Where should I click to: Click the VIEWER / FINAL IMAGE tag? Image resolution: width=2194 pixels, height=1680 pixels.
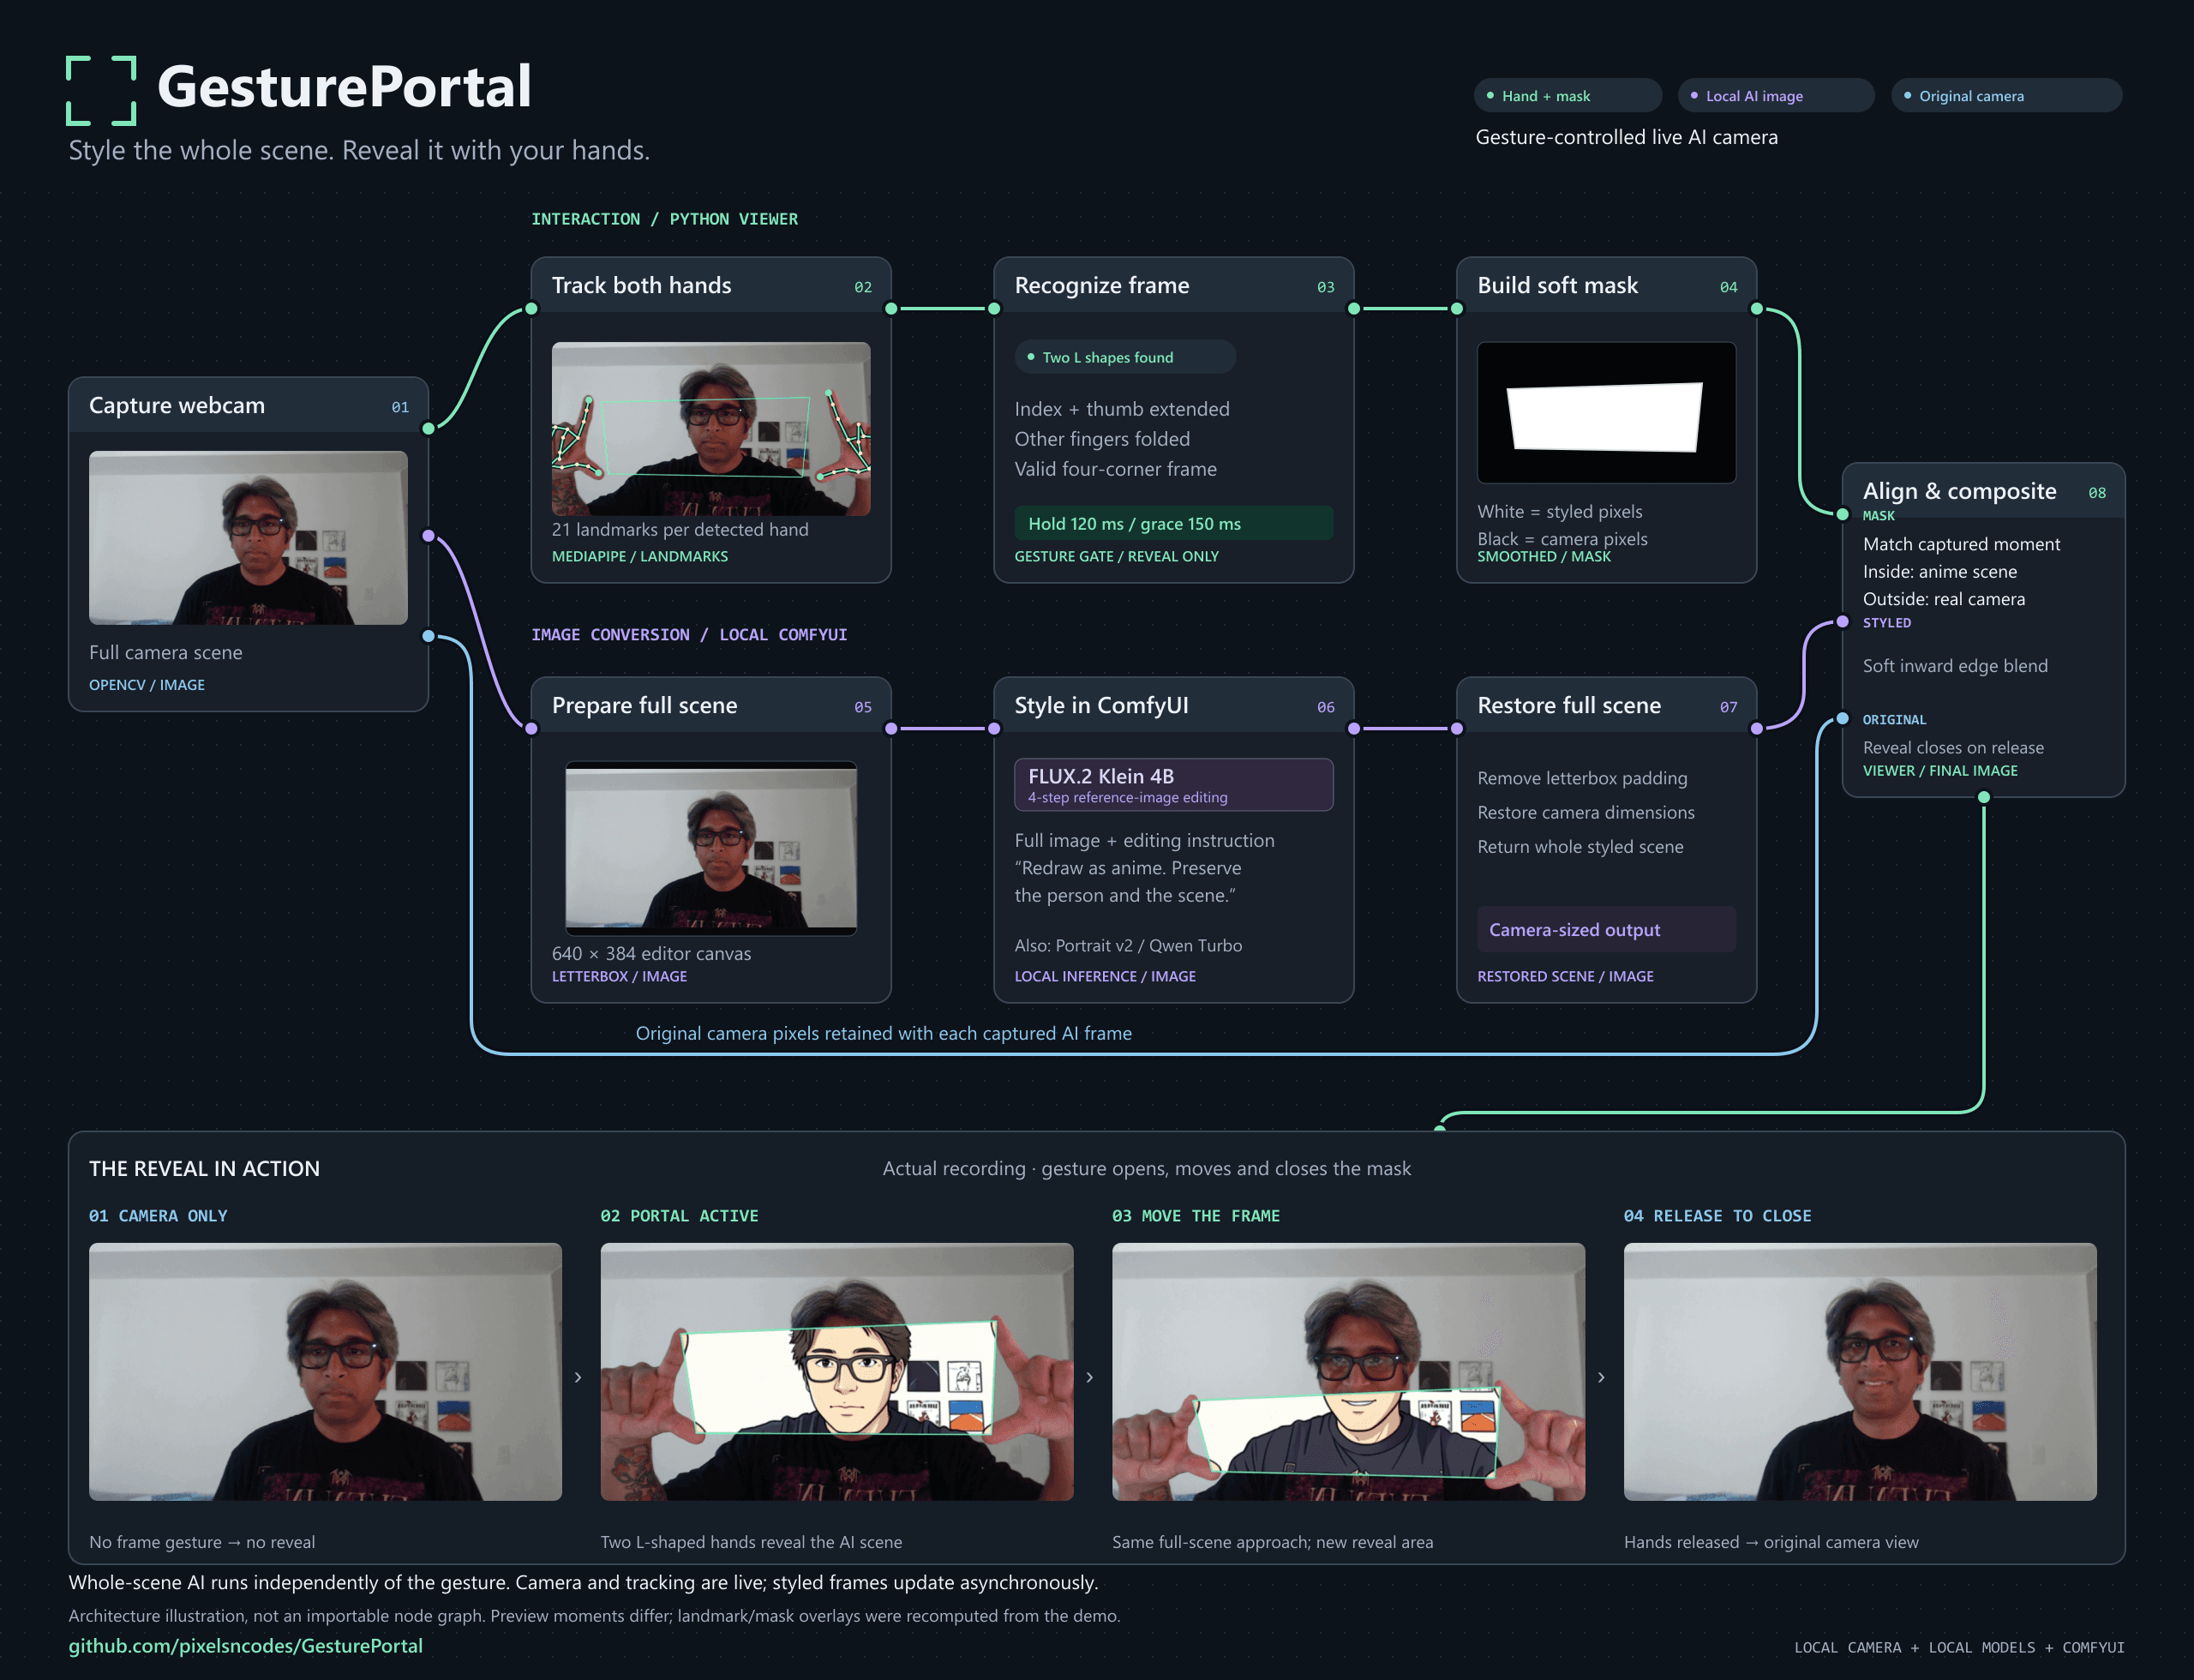(x=1940, y=770)
